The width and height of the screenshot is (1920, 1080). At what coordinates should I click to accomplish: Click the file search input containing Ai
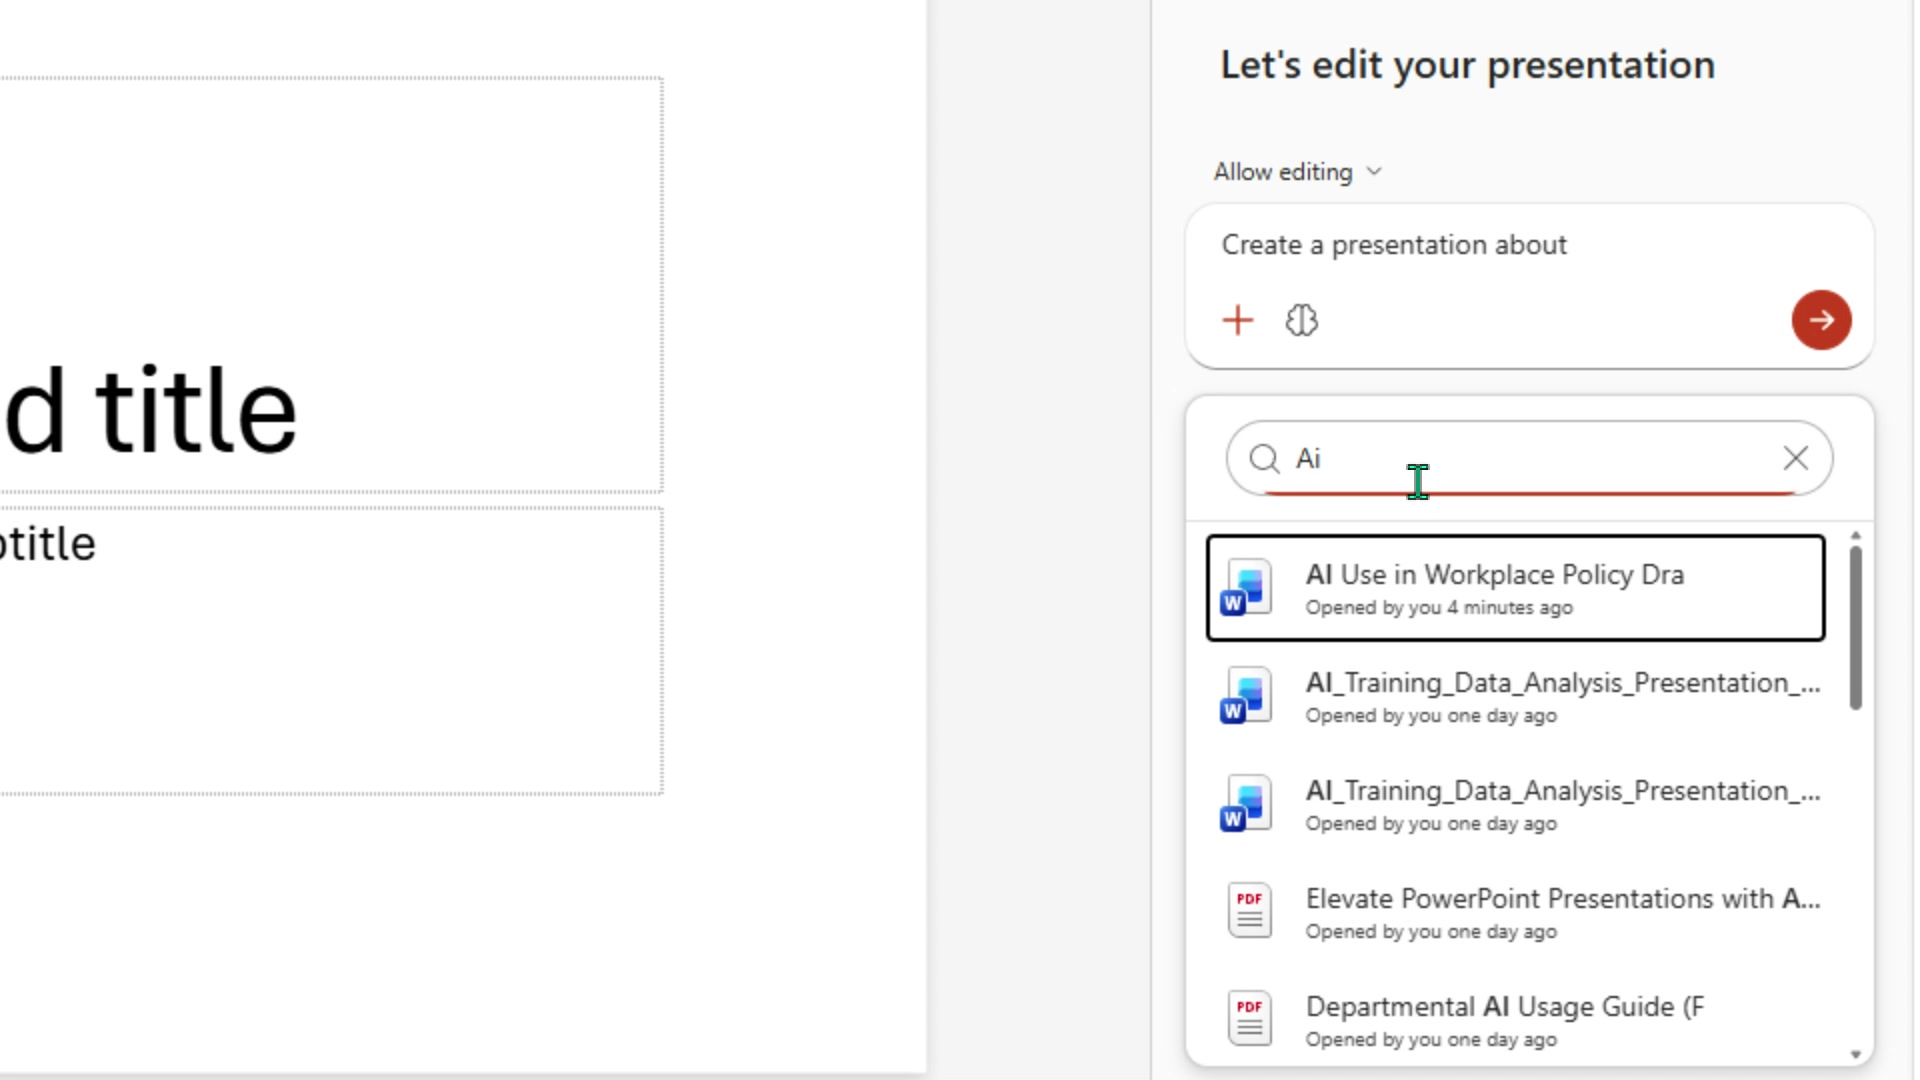[x=1529, y=458]
